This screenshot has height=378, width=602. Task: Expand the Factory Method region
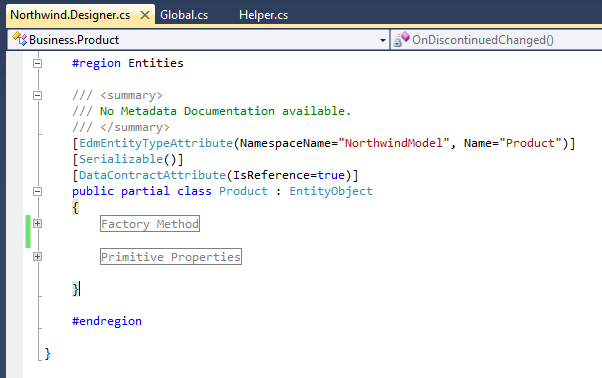point(37,224)
